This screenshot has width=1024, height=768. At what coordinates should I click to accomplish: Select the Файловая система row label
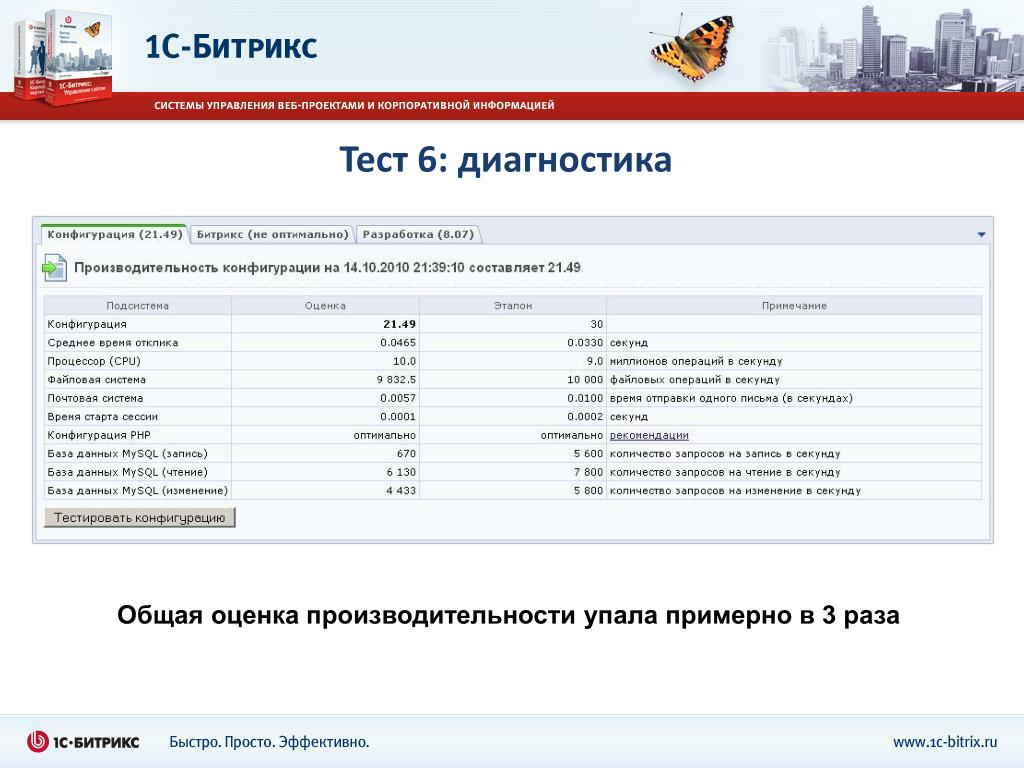(x=97, y=379)
